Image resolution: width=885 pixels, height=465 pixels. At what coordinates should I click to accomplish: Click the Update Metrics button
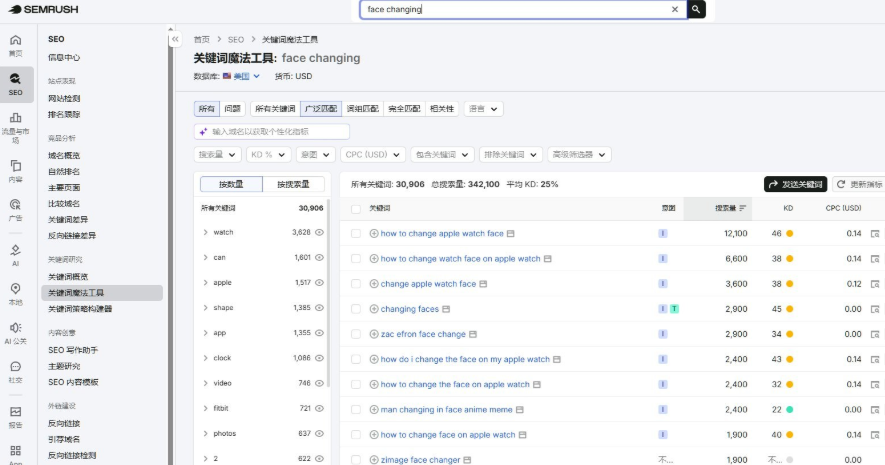pos(859,184)
